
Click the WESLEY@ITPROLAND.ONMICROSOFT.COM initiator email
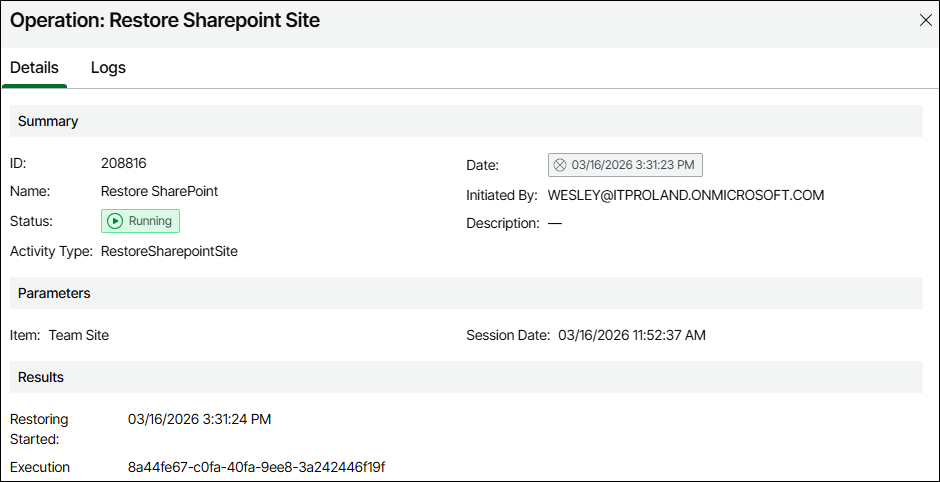686,195
